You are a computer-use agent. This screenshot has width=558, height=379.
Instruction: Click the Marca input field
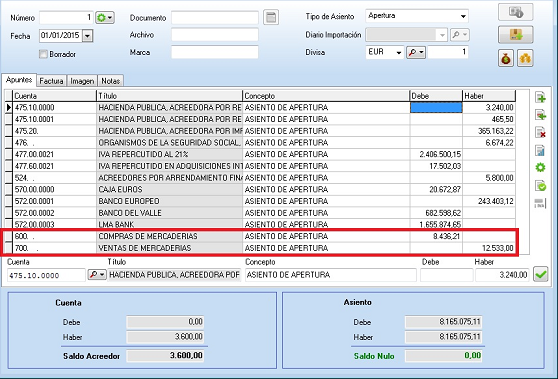[215, 52]
